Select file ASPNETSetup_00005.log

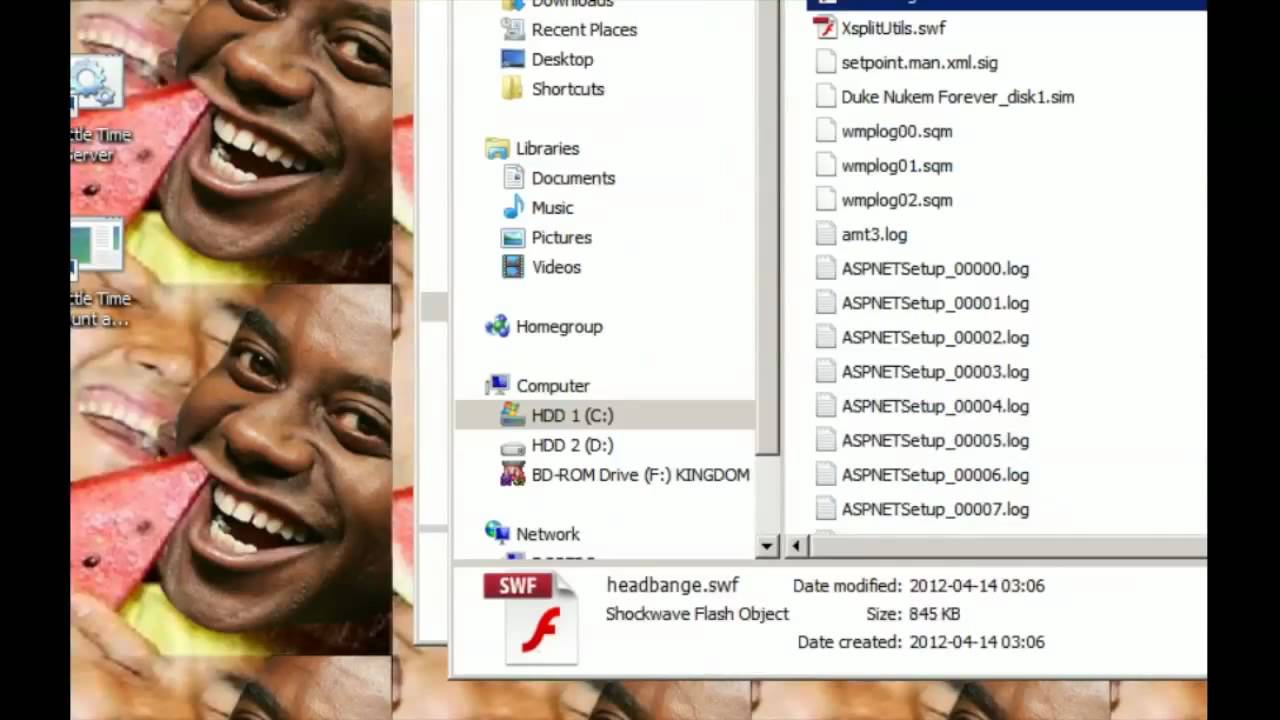935,440
